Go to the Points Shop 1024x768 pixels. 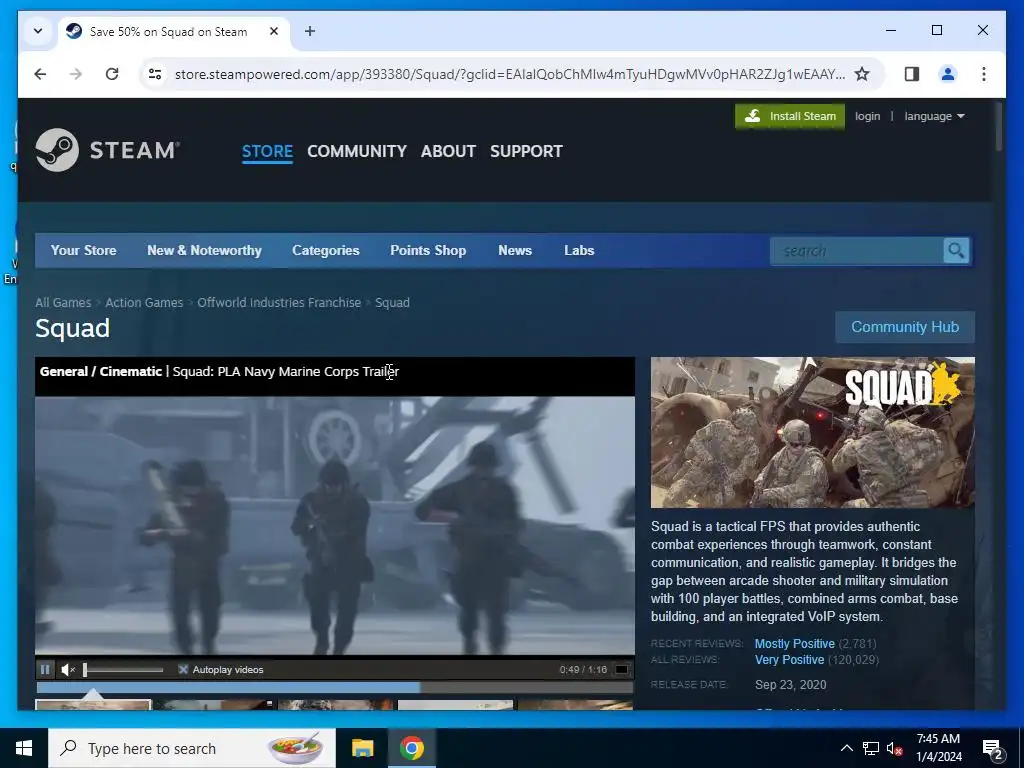pos(428,251)
